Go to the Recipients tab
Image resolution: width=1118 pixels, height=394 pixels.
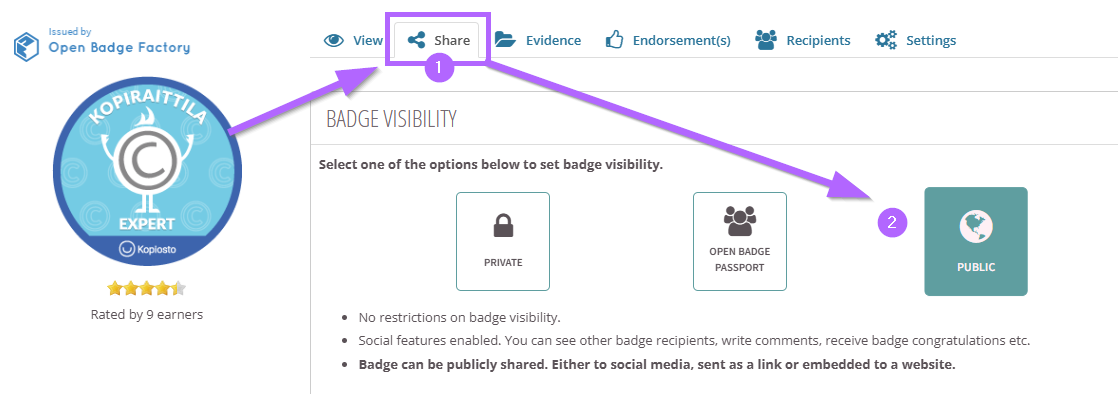click(803, 40)
